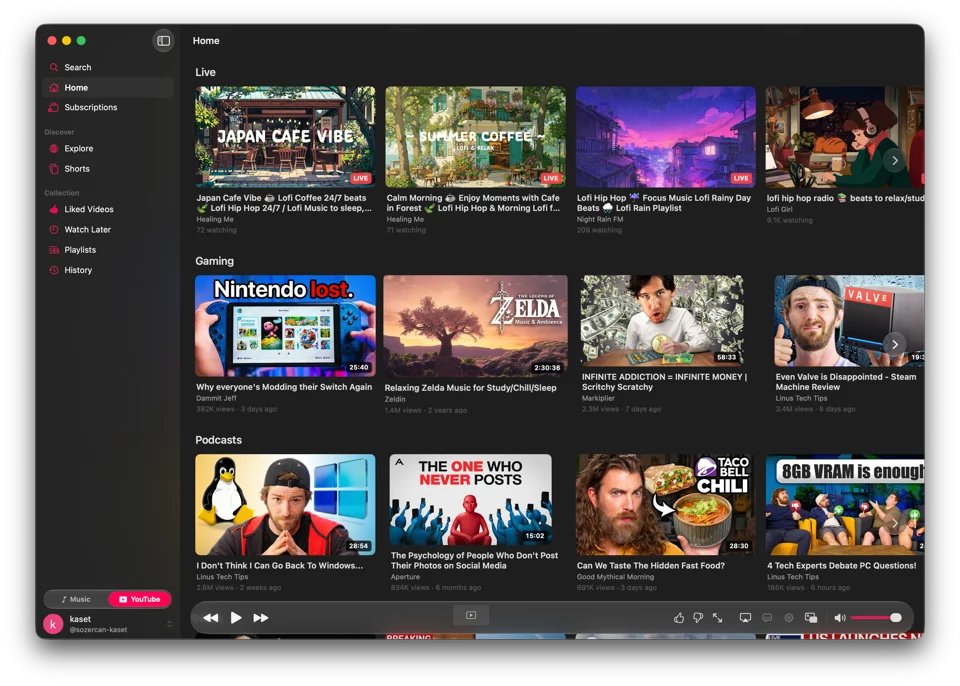Open Shorts from the sidebar
The width and height of the screenshot is (960, 686).
pos(108,168)
